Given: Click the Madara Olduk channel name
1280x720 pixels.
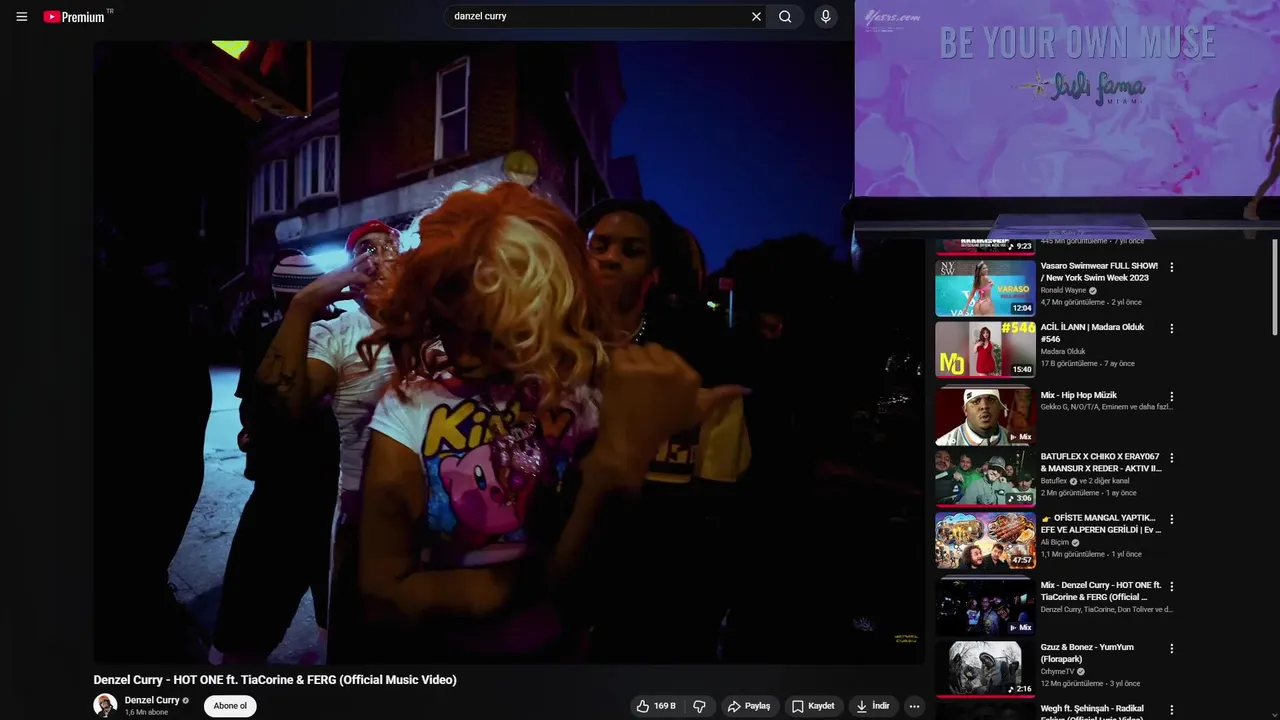Looking at the screenshot, I should [x=1063, y=351].
